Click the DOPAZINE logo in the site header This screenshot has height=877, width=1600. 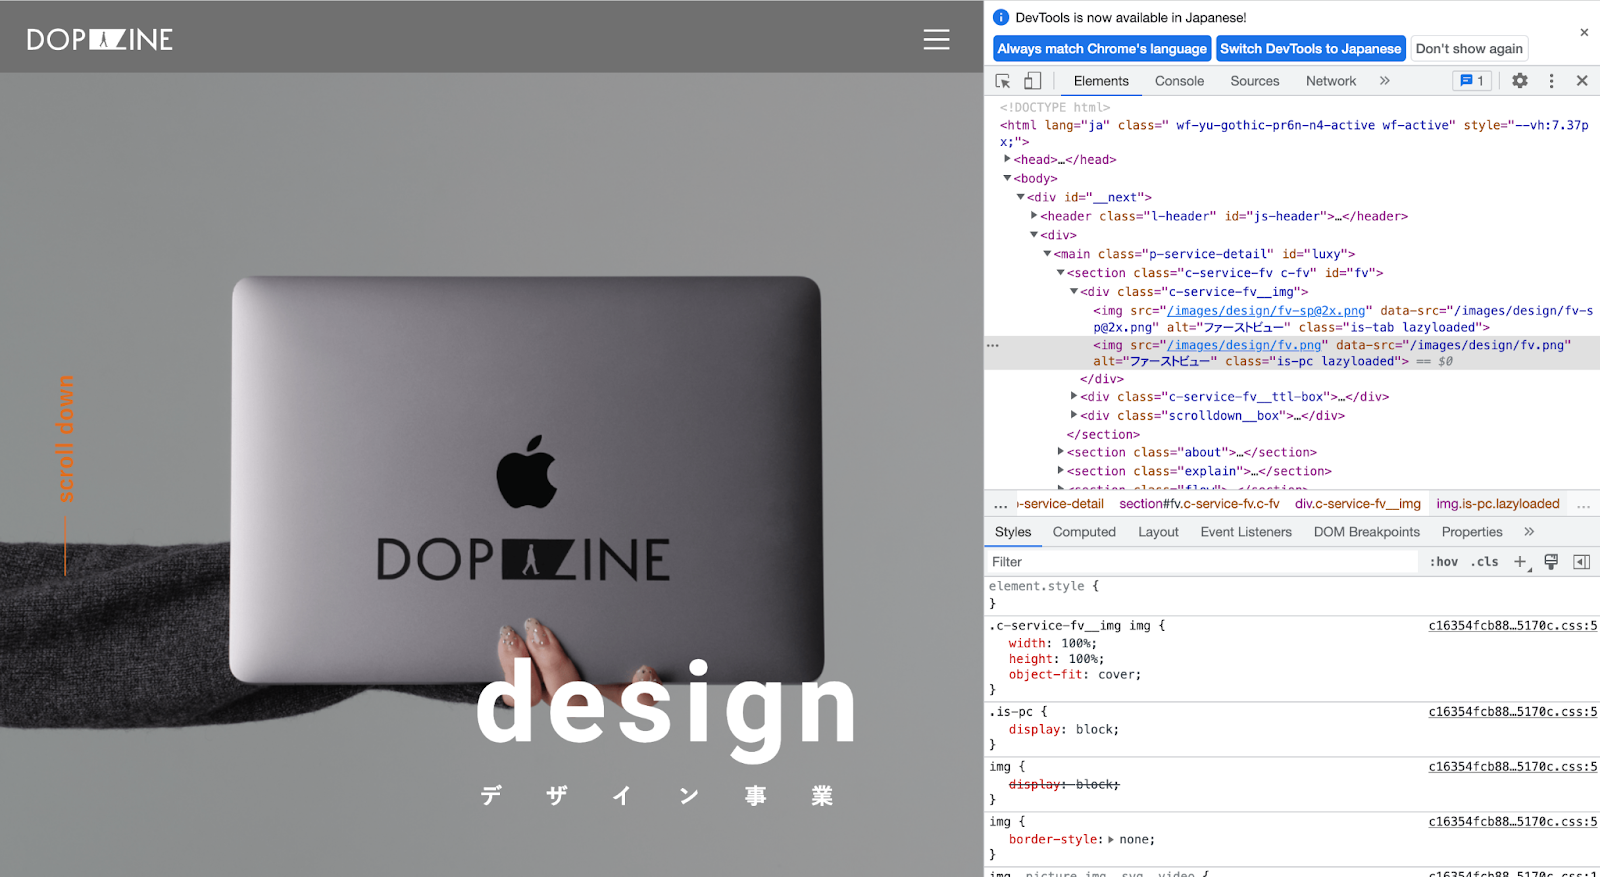click(x=100, y=40)
